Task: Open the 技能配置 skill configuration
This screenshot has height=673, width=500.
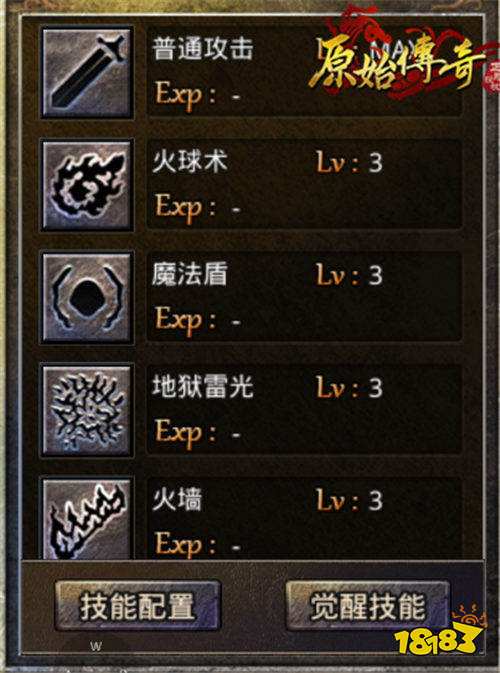Action: pyautogui.click(x=137, y=606)
